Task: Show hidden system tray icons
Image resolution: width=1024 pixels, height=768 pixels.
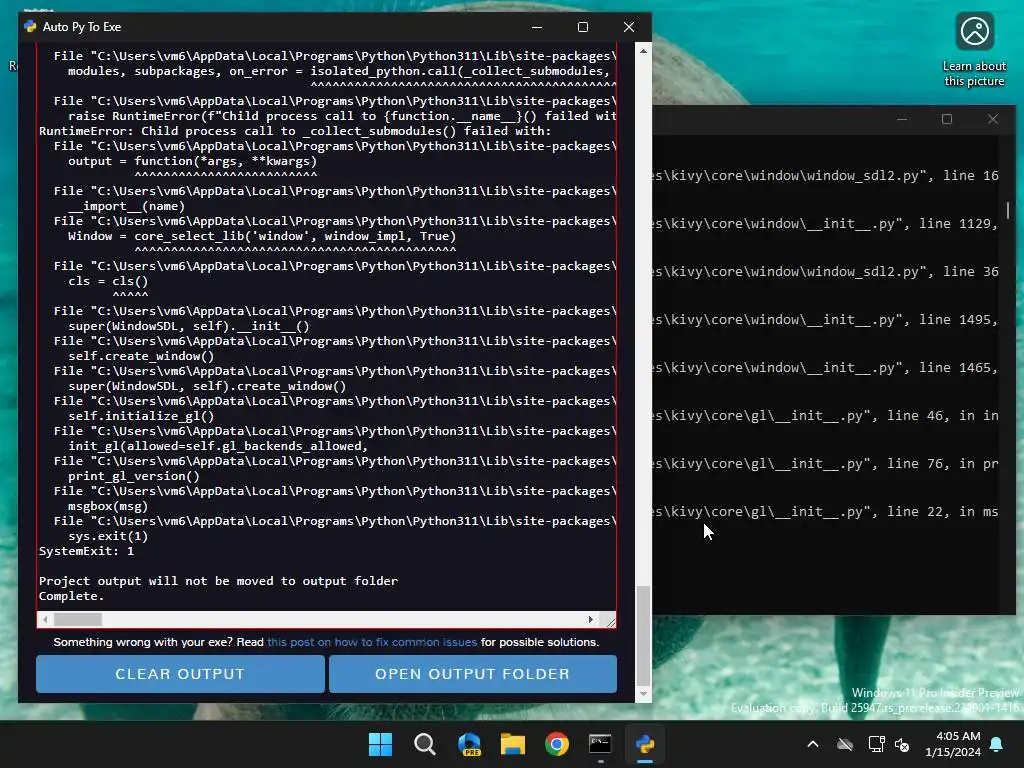Action: 813,744
